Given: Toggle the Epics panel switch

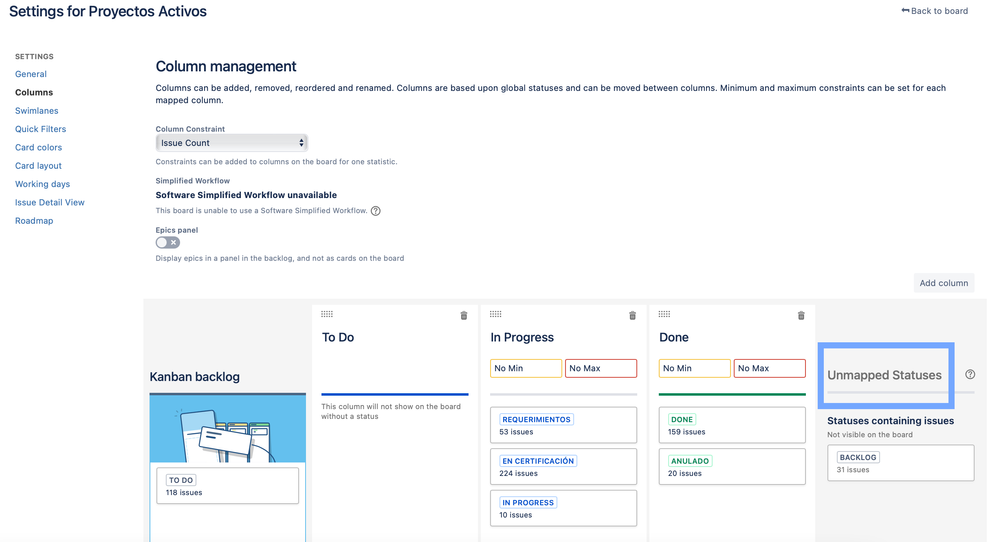Looking at the screenshot, I should (x=168, y=243).
